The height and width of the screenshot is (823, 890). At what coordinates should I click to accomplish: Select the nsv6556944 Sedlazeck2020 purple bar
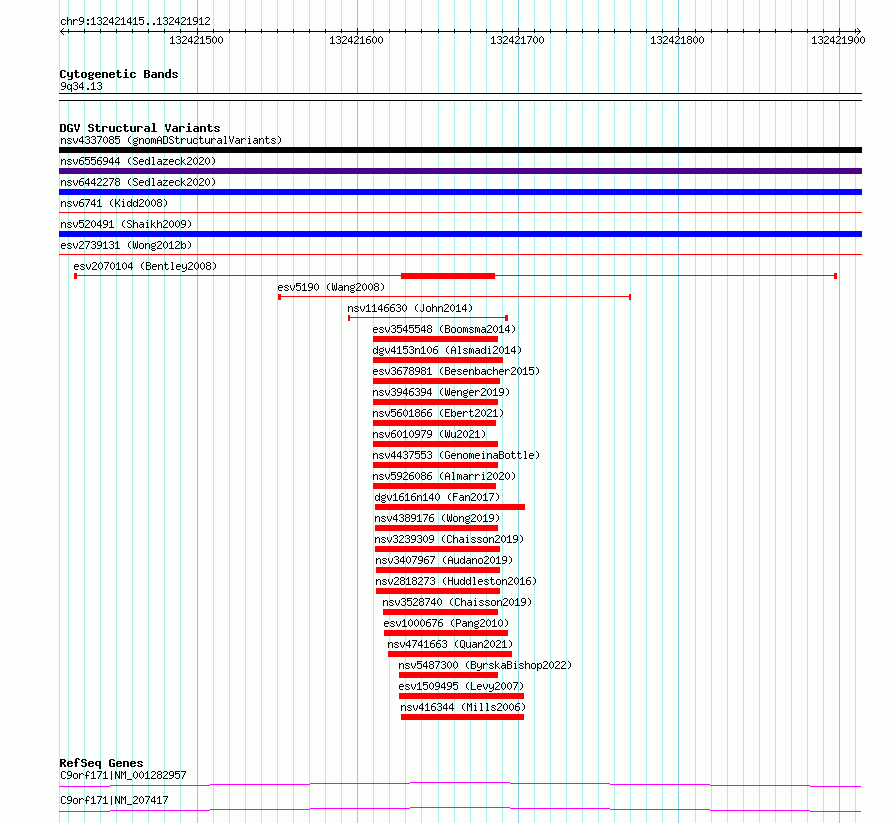pos(460,171)
